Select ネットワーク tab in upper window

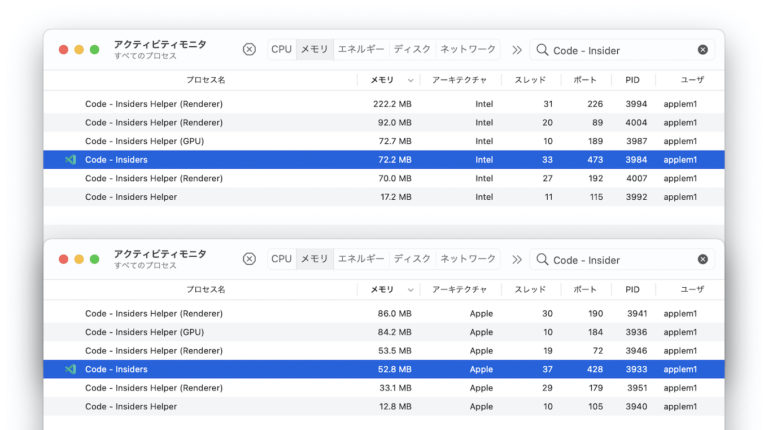point(467,49)
